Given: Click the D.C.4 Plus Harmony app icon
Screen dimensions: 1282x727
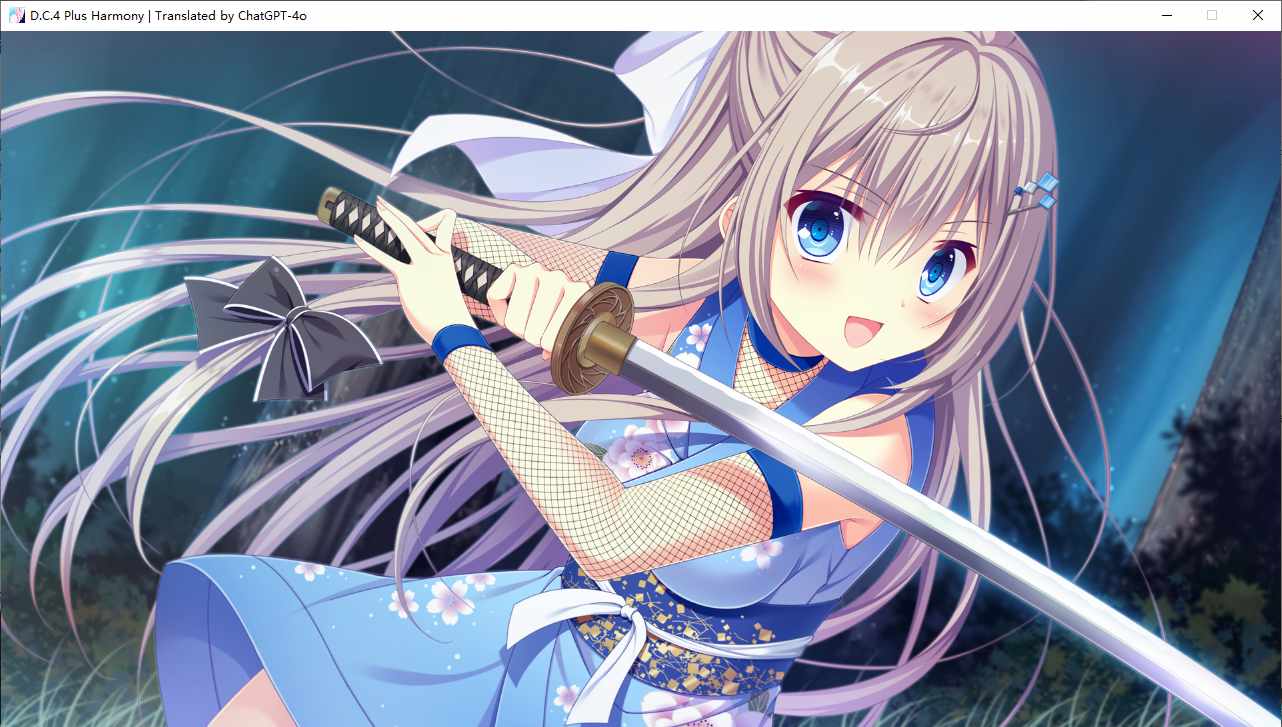Looking at the screenshot, I should [16, 15].
